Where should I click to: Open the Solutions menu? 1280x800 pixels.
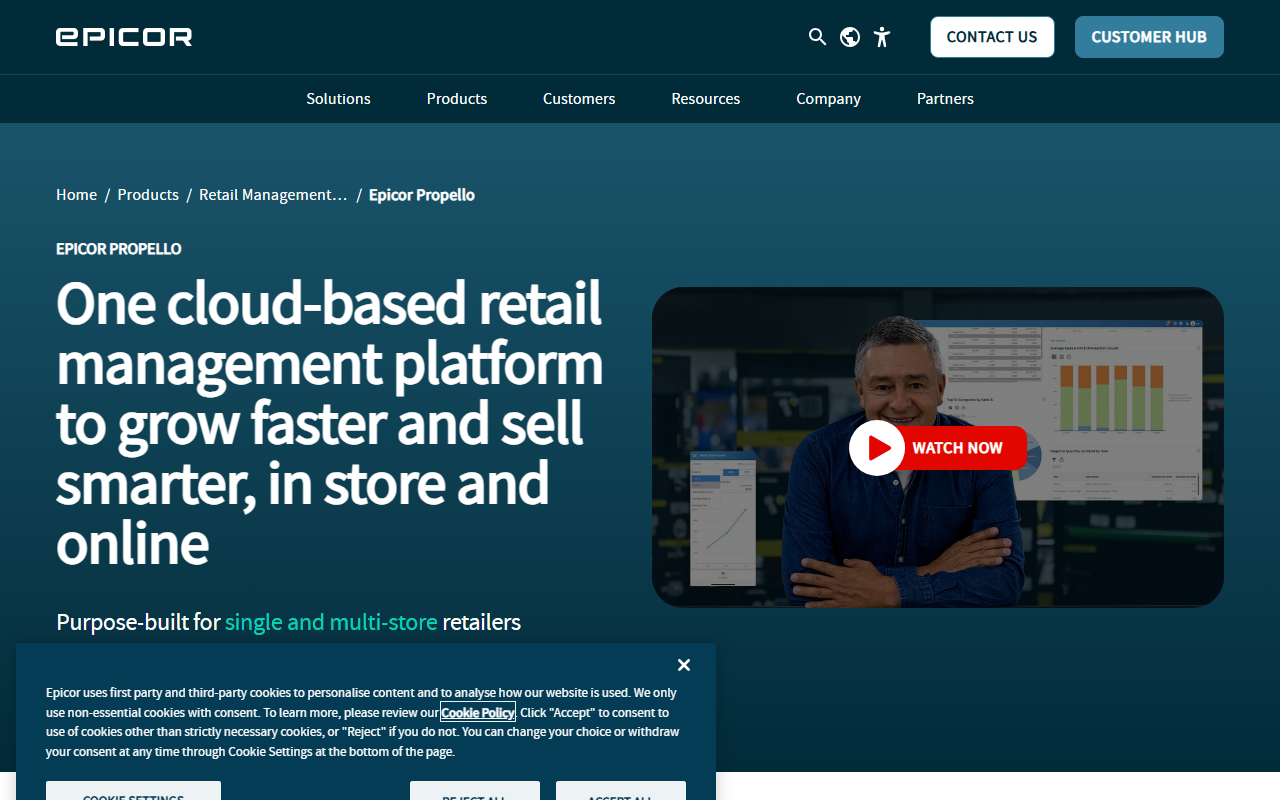point(338,99)
